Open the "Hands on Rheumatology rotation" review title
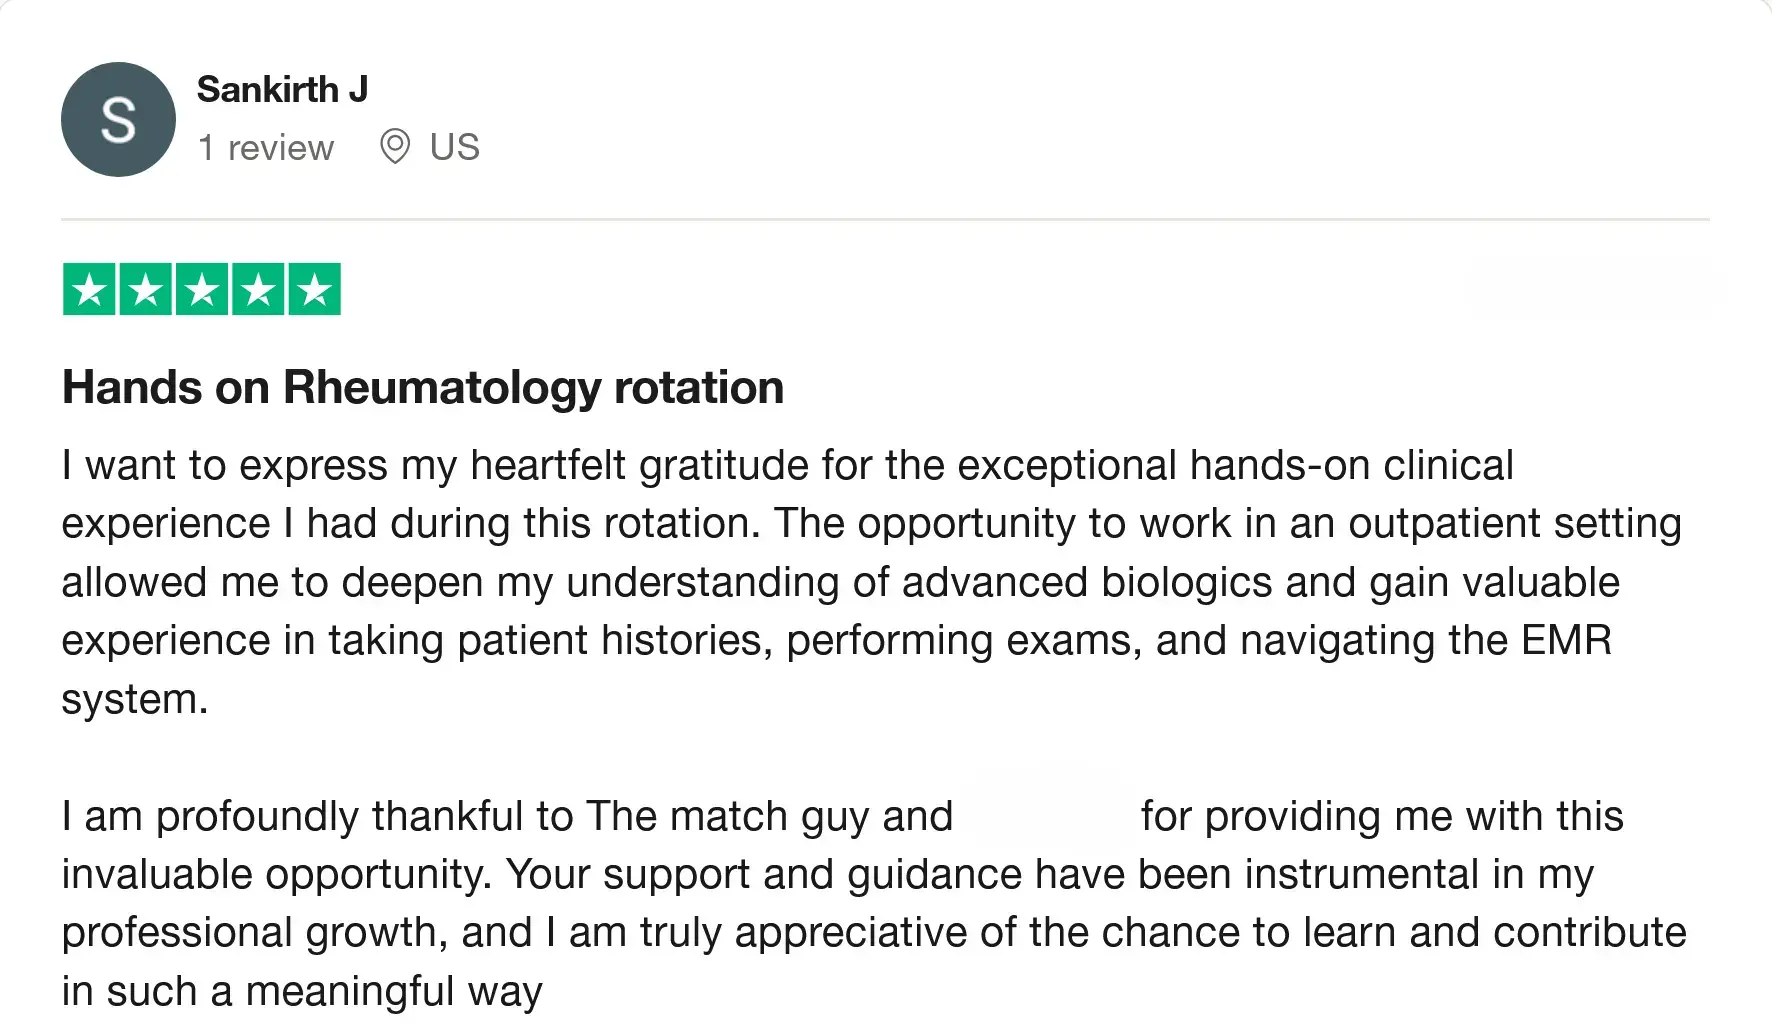1772x1027 pixels. (422, 388)
